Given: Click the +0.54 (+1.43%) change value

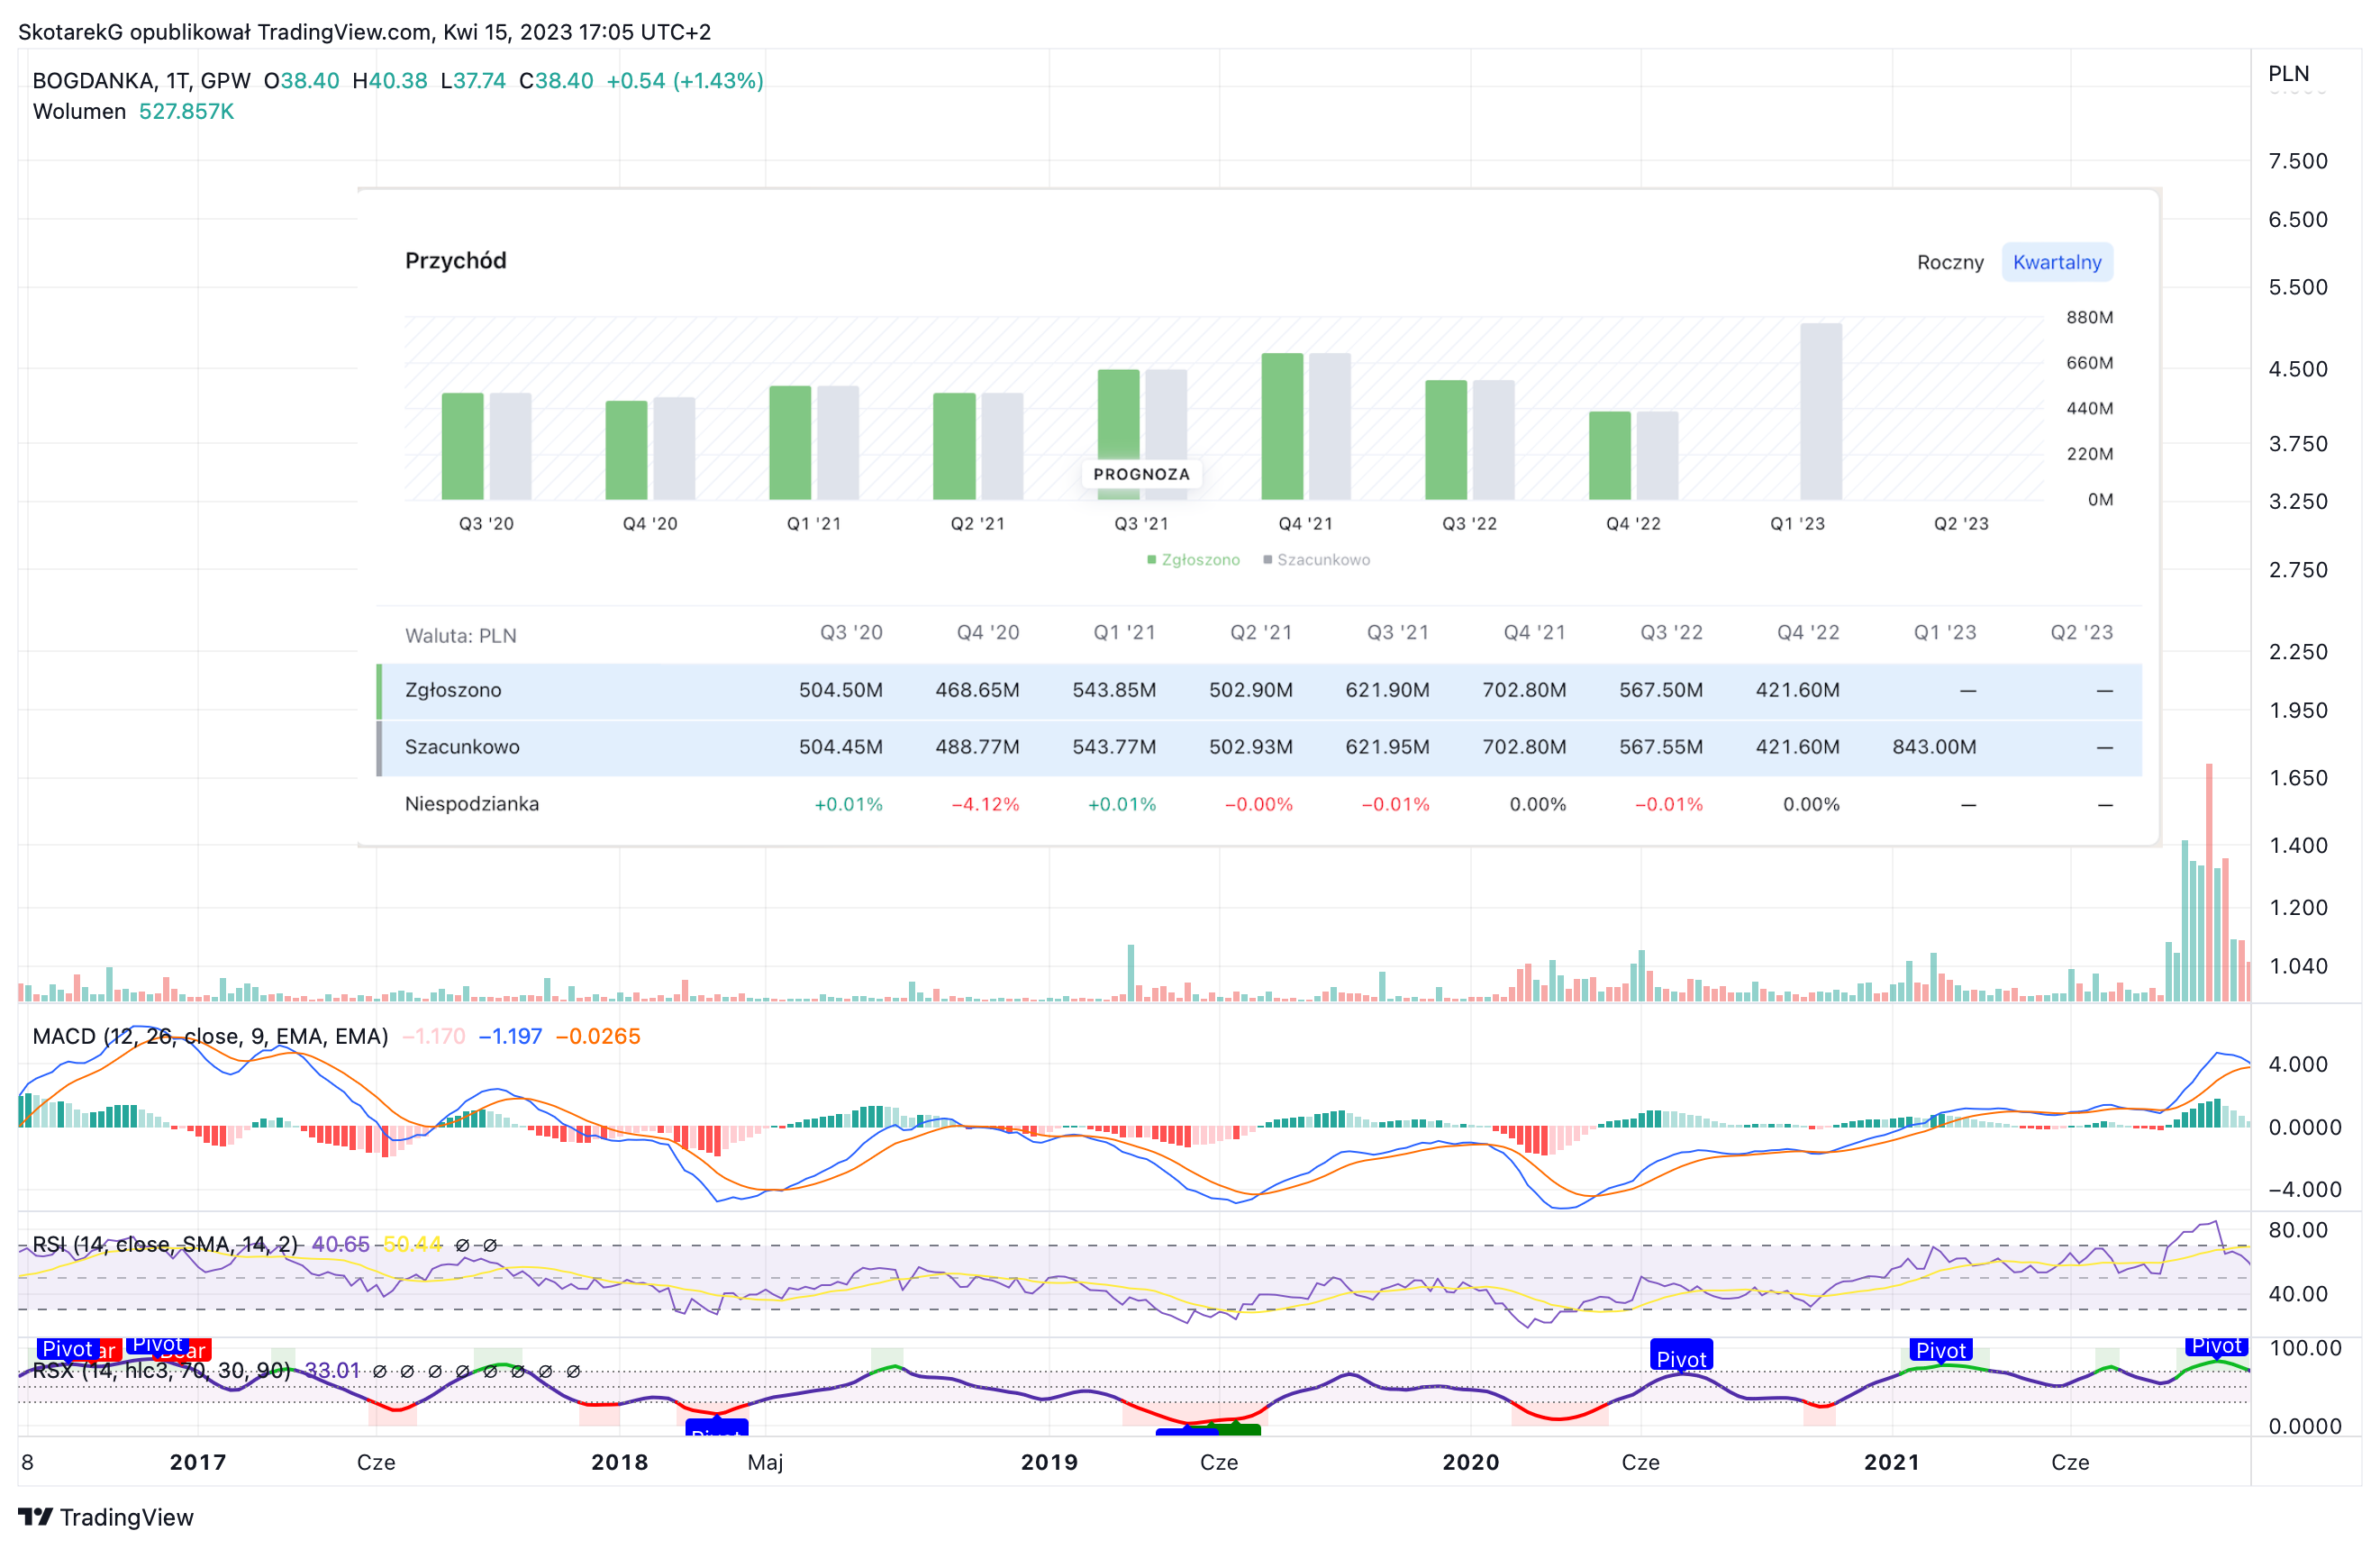Looking at the screenshot, I should 684,81.
